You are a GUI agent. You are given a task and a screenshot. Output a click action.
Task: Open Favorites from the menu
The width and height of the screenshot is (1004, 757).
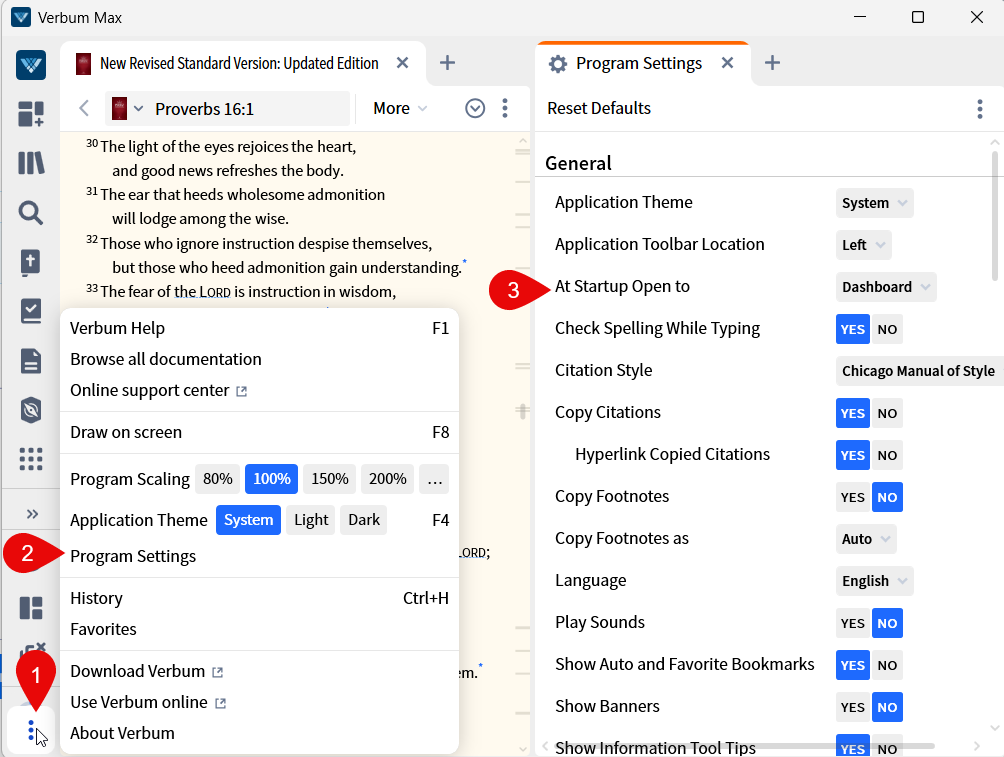point(259,630)
